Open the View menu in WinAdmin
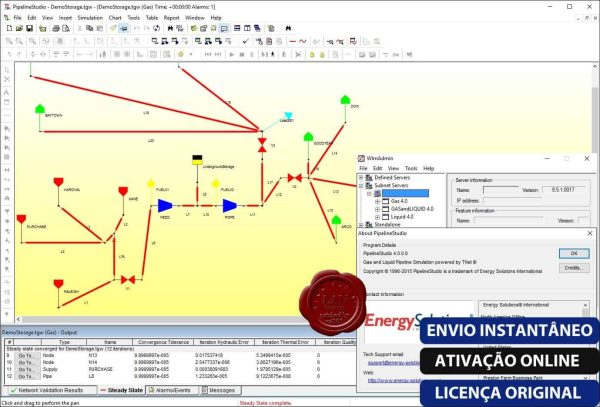Viewport: 600px width, 407px height. pyautogui.click(x=393, y=168)
